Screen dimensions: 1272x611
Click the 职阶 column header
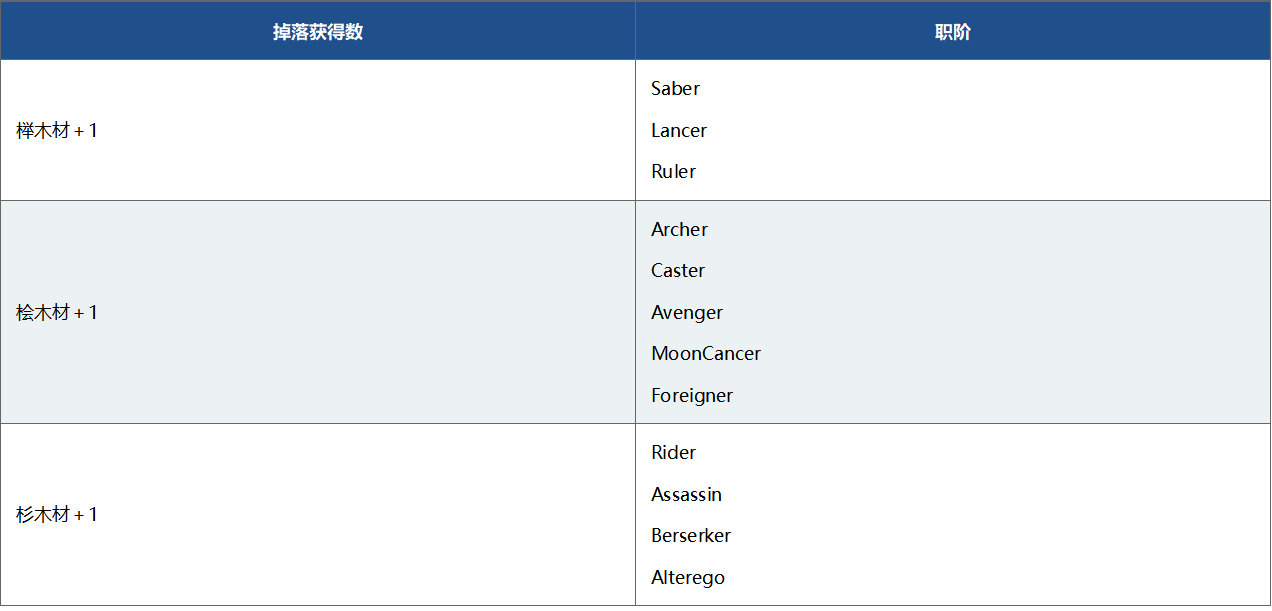click(x=952, y=32)
